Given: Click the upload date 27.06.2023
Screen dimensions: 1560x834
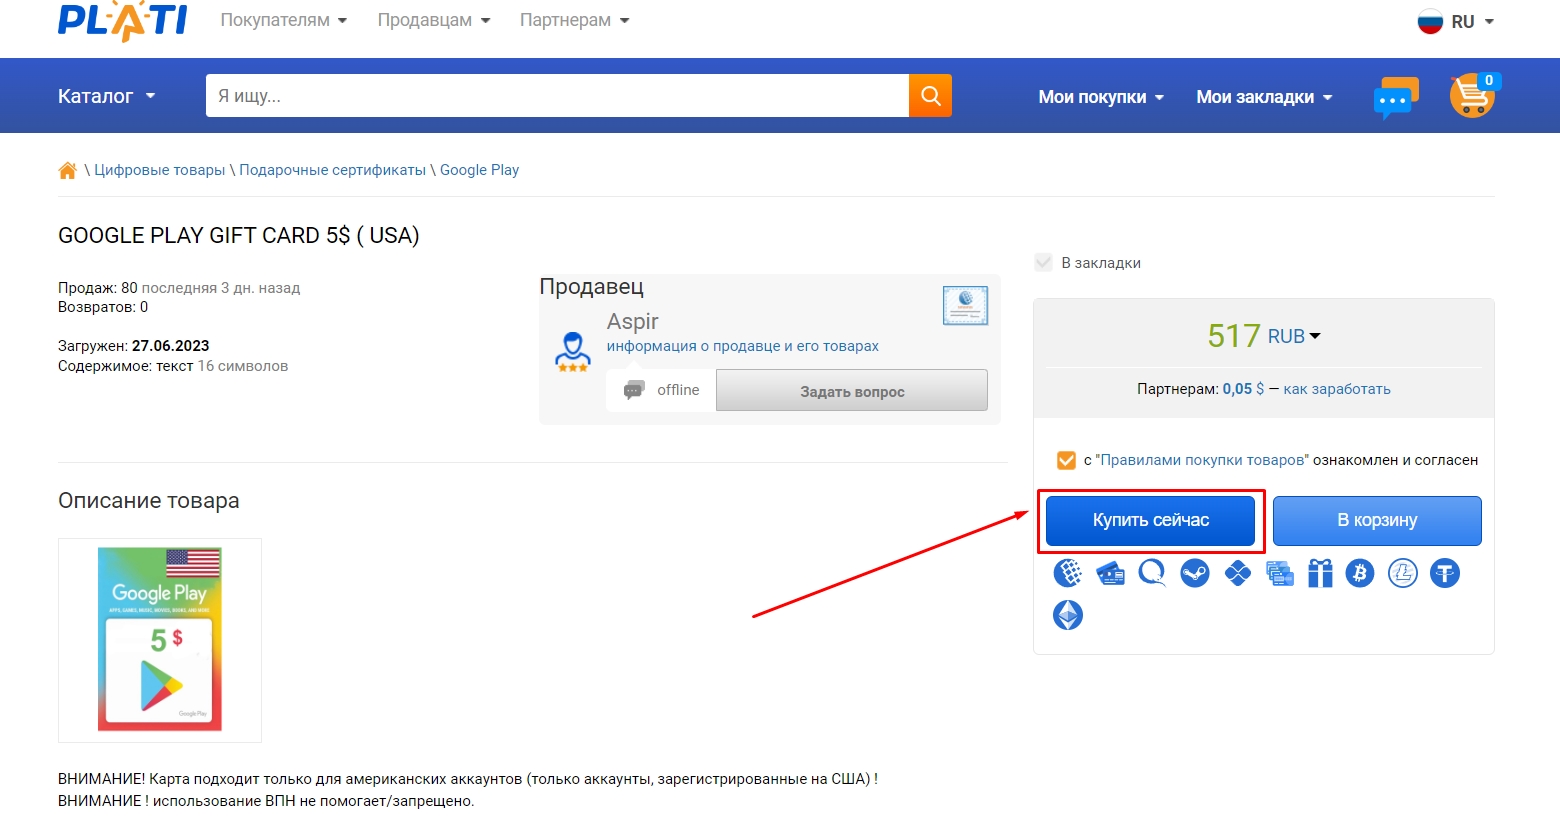Looking at the screenshot, I should tap(171, 346).
